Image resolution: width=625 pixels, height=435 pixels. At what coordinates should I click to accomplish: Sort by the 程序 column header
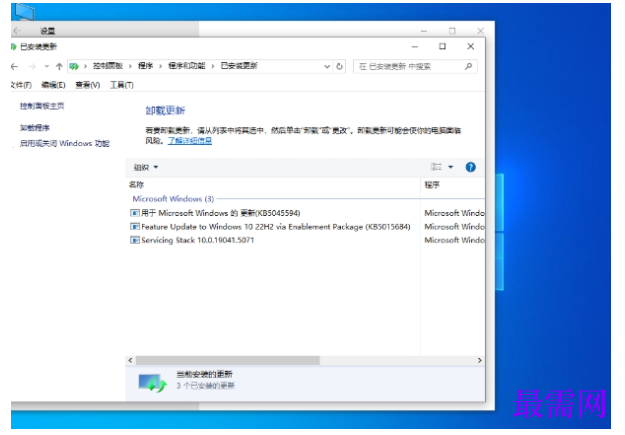pyautogui.click(x=432, y=185)
